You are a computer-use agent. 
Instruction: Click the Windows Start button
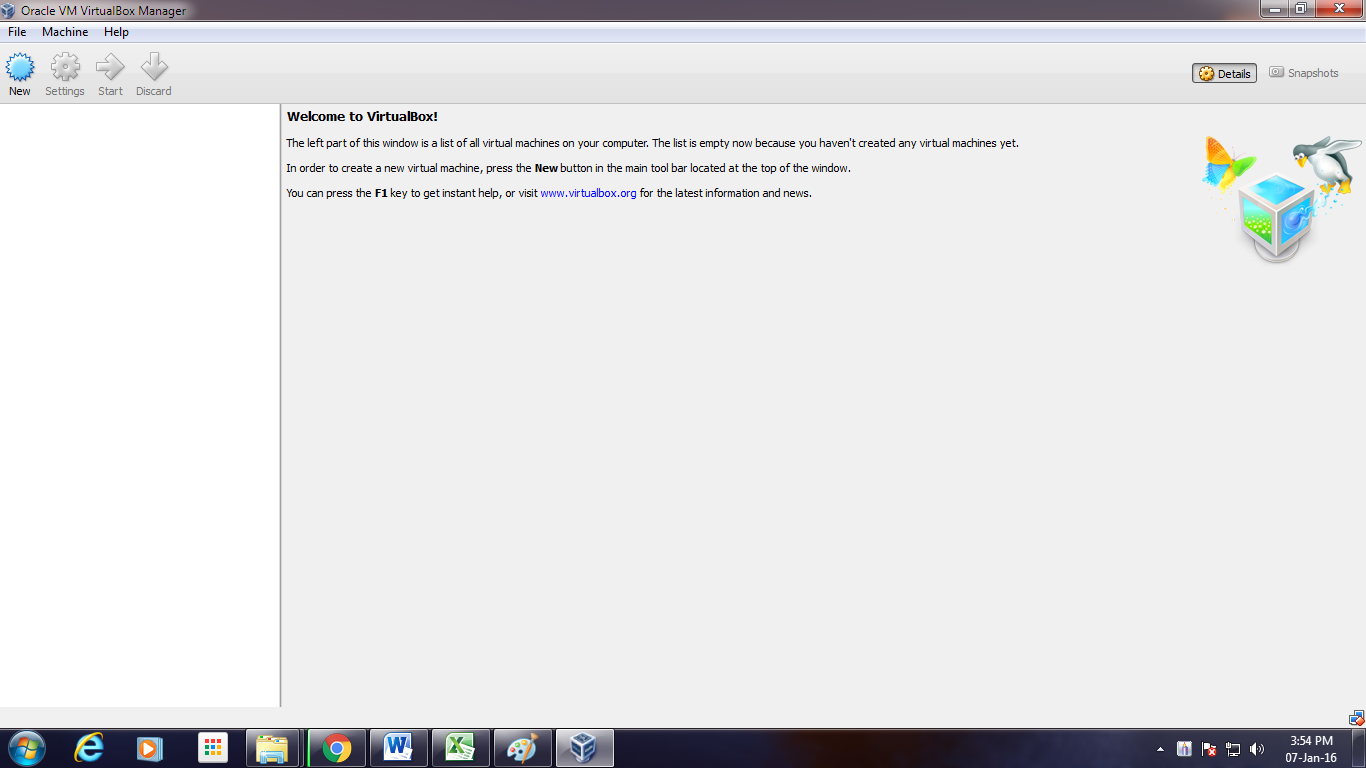click(x=26, y=748)
